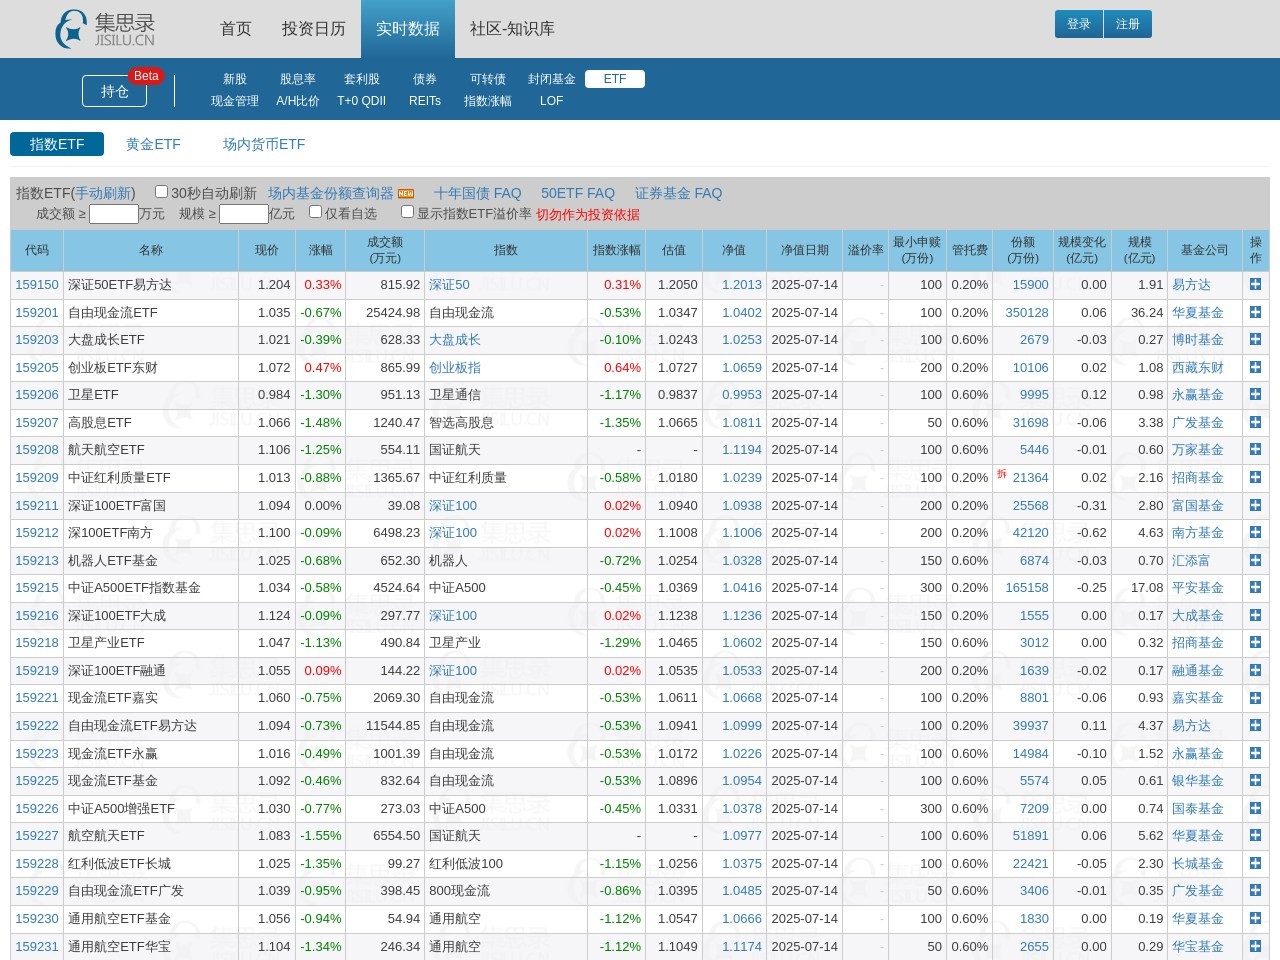Viewport: 1280px width, 960px height.
Task: Add 159206 卫星ETF using plus icon
Action: pos(1255,395)
